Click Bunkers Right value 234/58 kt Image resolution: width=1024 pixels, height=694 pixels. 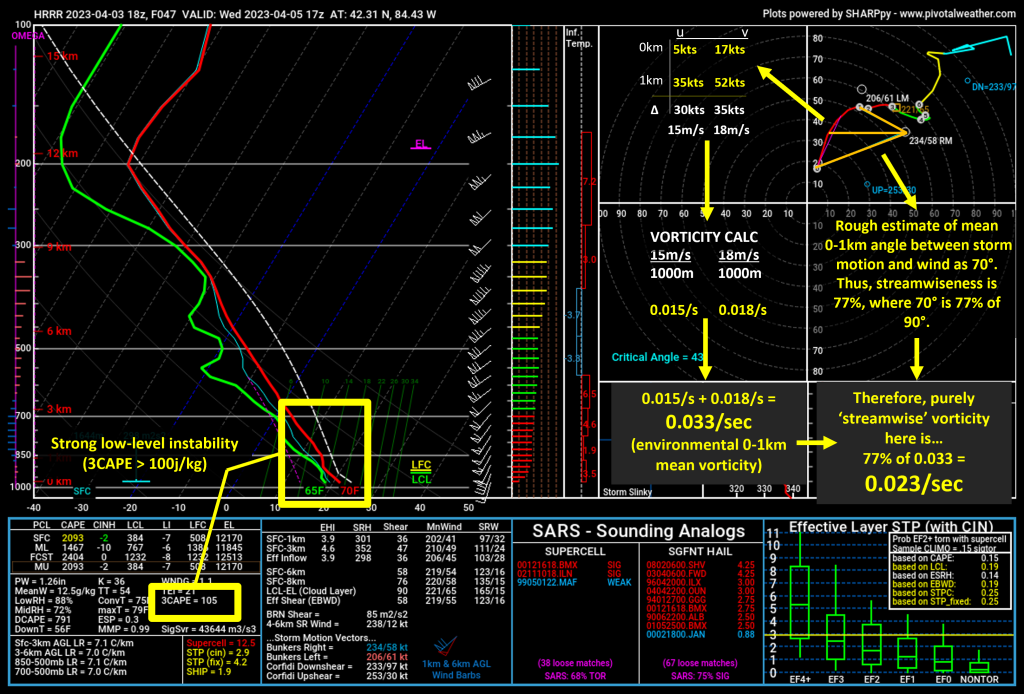click(x=387, y=648)
